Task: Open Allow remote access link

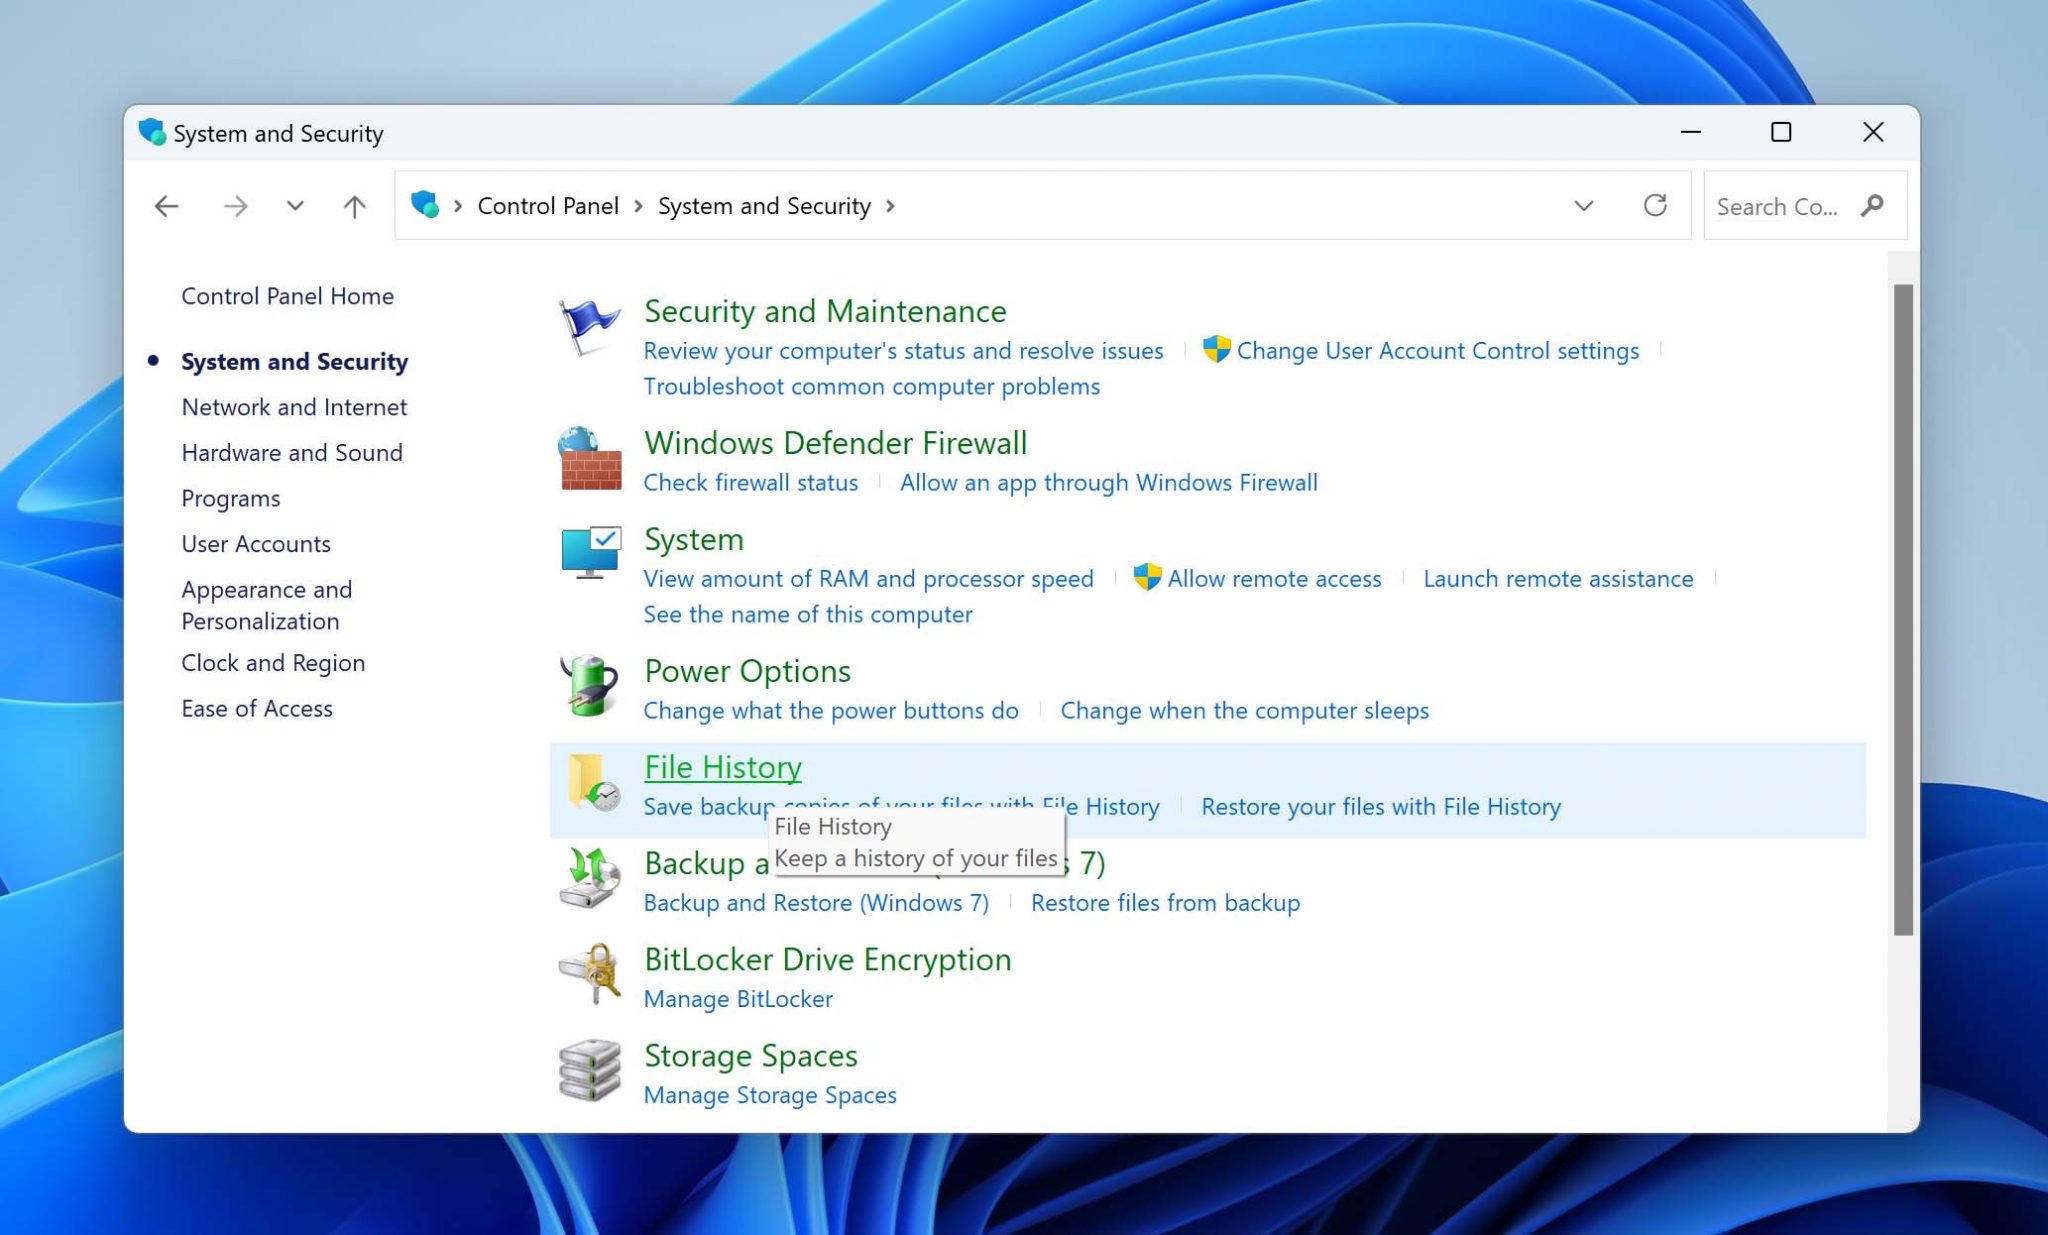Action: point(1274,579)
